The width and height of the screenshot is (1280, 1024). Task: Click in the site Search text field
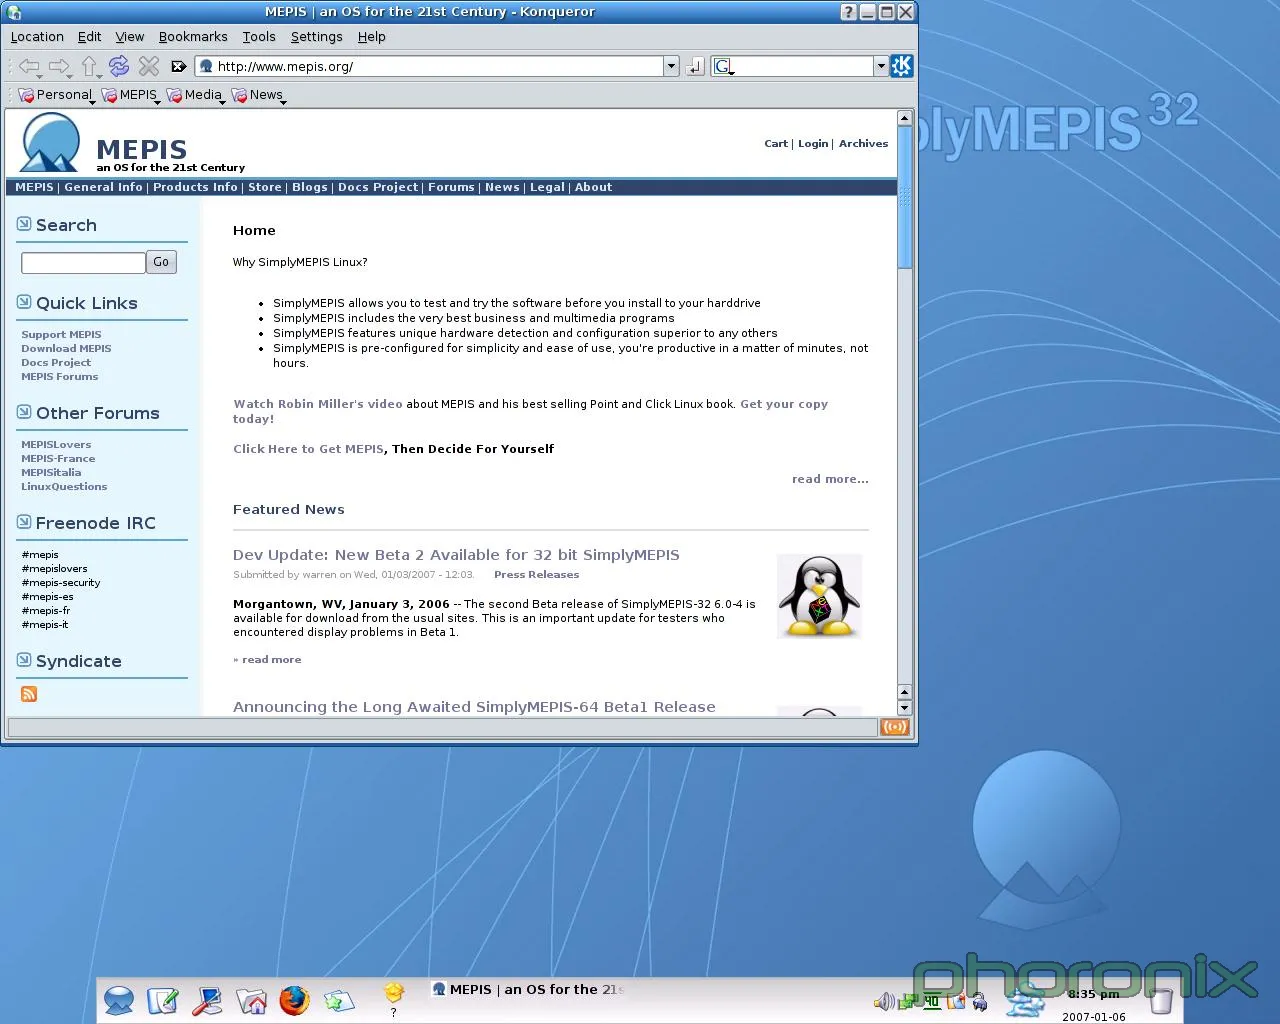point(83,263)
